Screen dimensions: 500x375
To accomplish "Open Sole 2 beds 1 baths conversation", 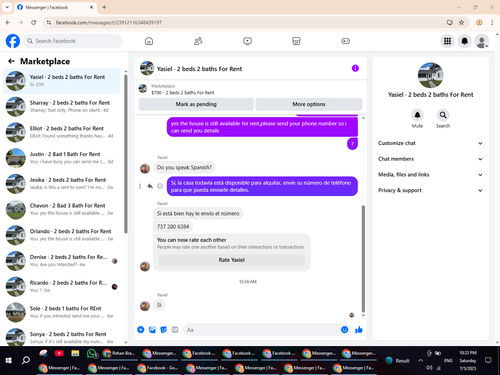I will [x=62, y=312].
